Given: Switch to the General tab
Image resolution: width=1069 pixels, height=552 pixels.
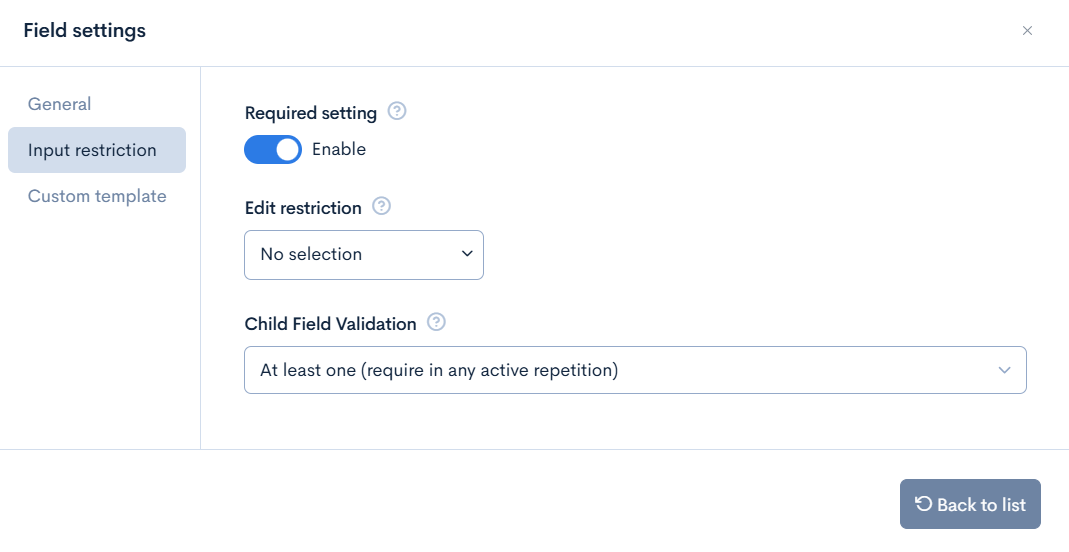Looking at the screenshot, I should pyautogui.click(x=59, y=104).
